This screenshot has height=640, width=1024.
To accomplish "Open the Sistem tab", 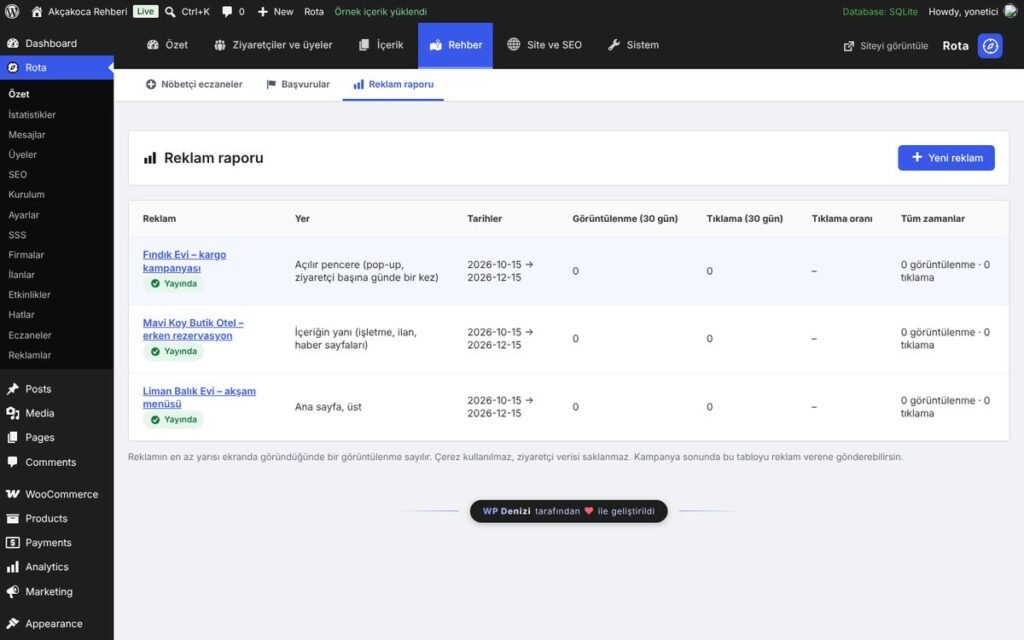I will click(x=633, y=45).
